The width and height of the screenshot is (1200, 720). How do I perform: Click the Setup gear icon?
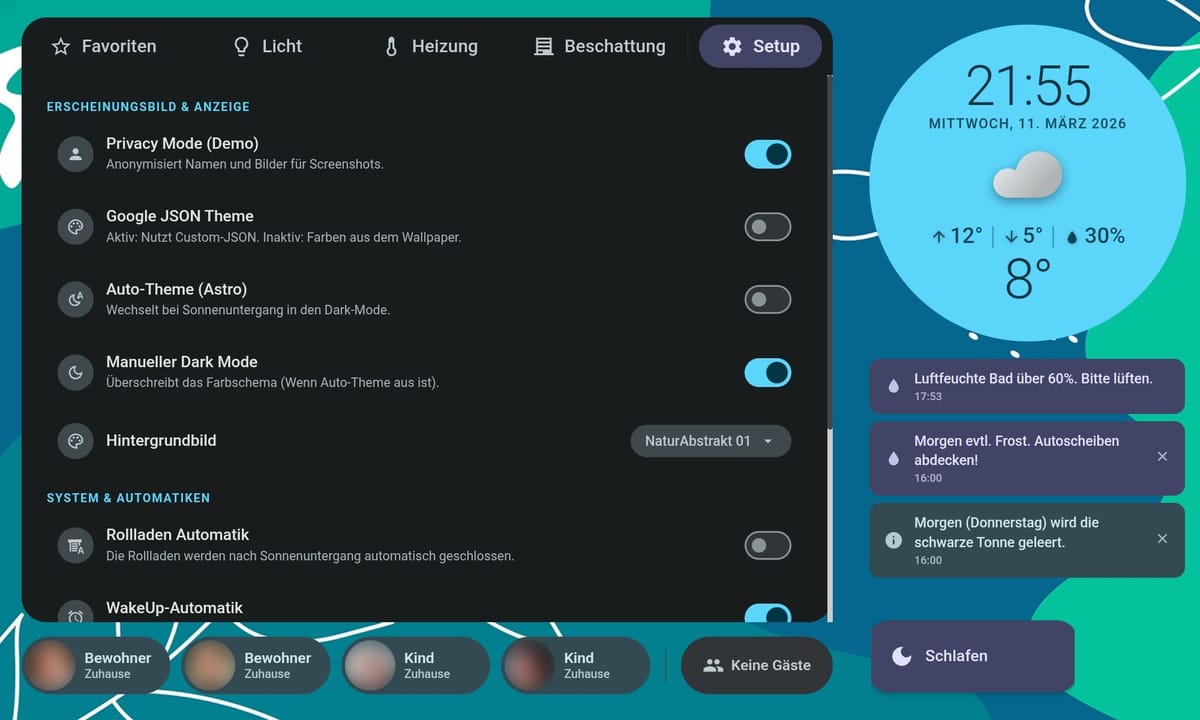732,46
